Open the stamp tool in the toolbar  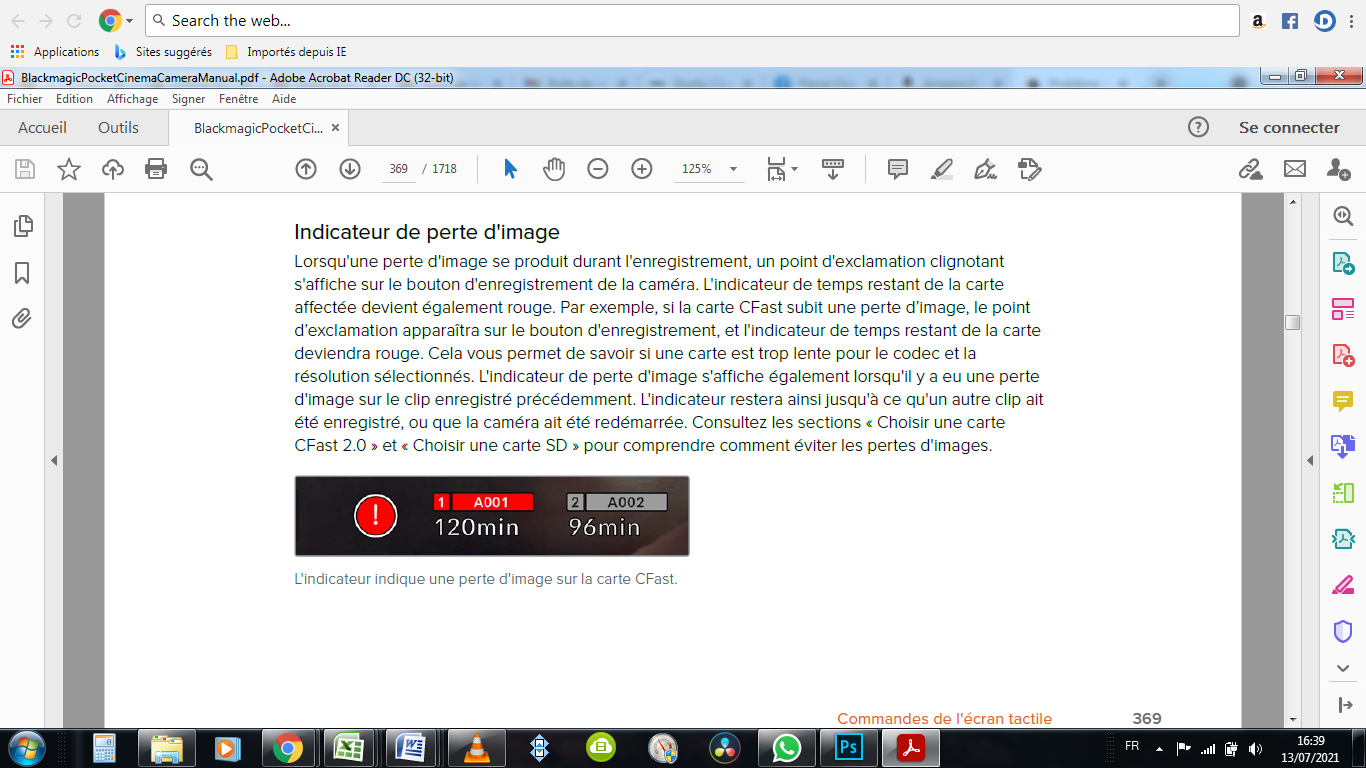click(1030, 169)
